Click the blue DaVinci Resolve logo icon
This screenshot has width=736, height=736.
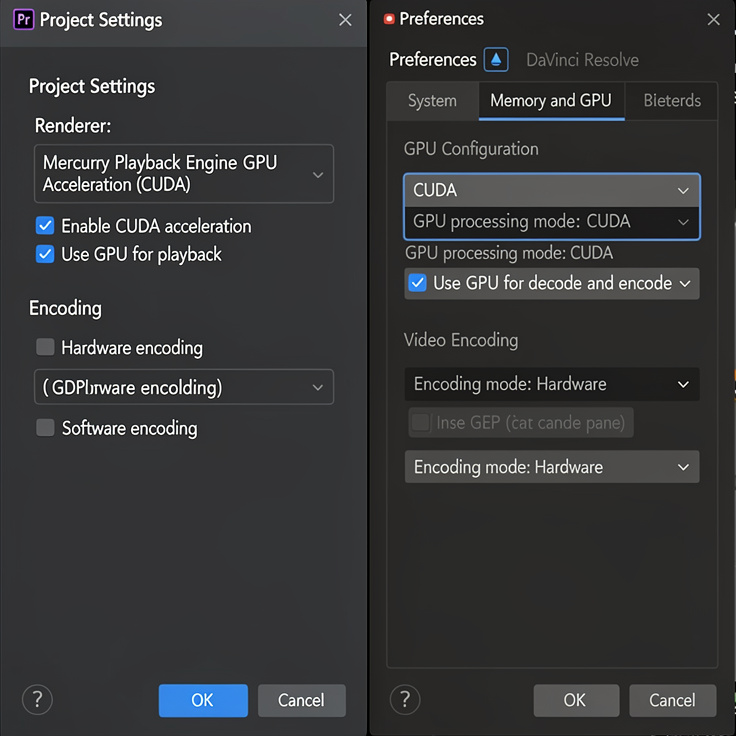(496, 60)
